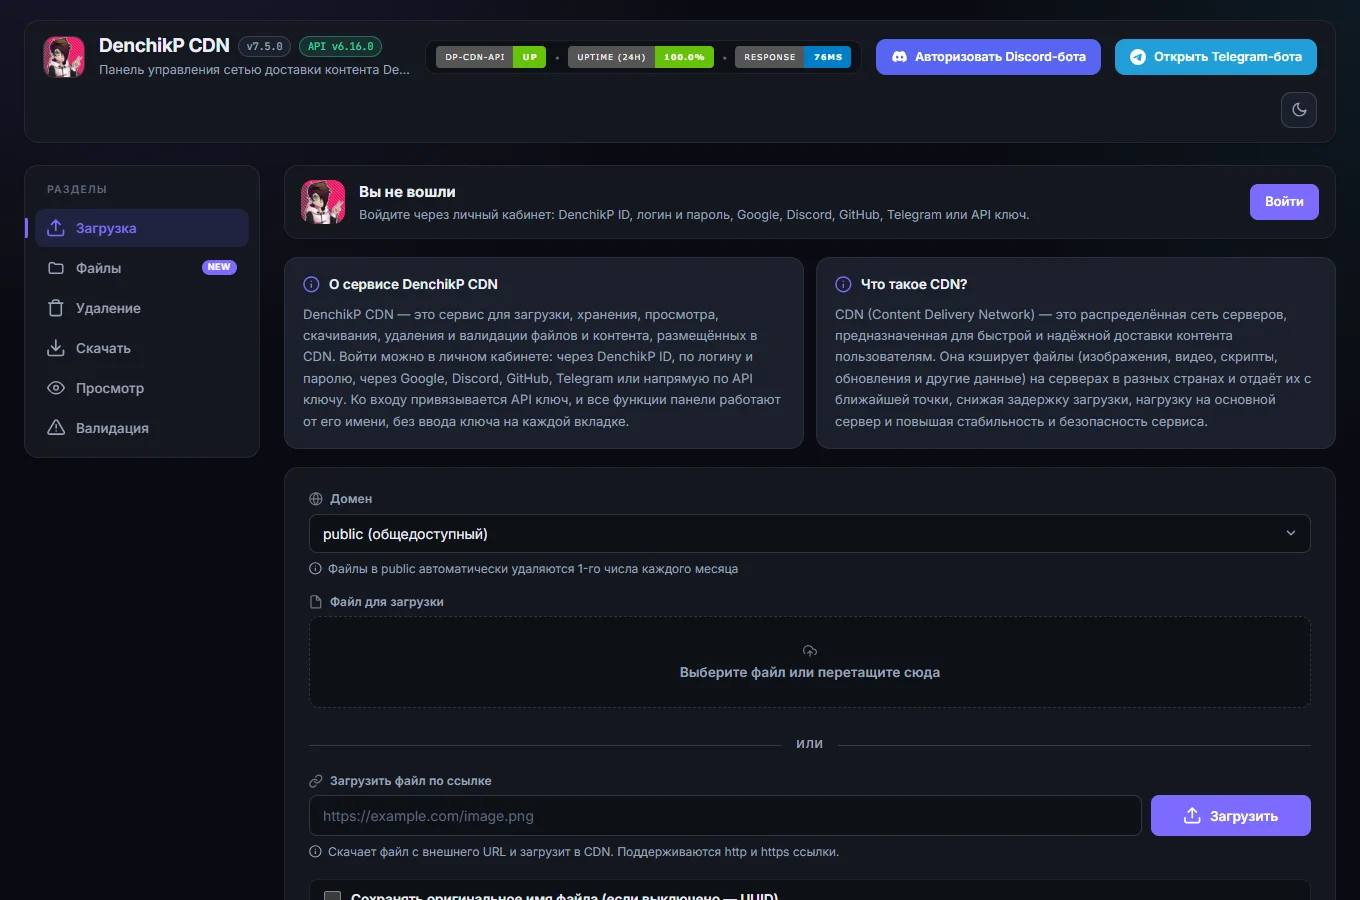The width and height of the screenshot is (1360, 900).
Task: Click the eye icon next to Просмотр
Action: [x=56, y=388]
